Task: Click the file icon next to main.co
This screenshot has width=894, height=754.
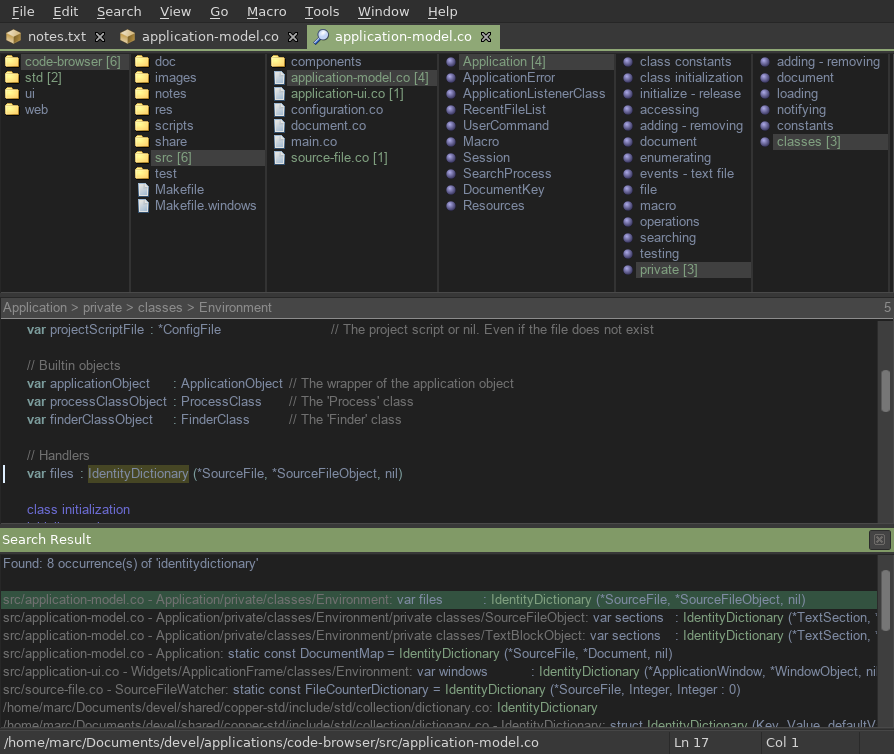Action: (x=279, y=141)
